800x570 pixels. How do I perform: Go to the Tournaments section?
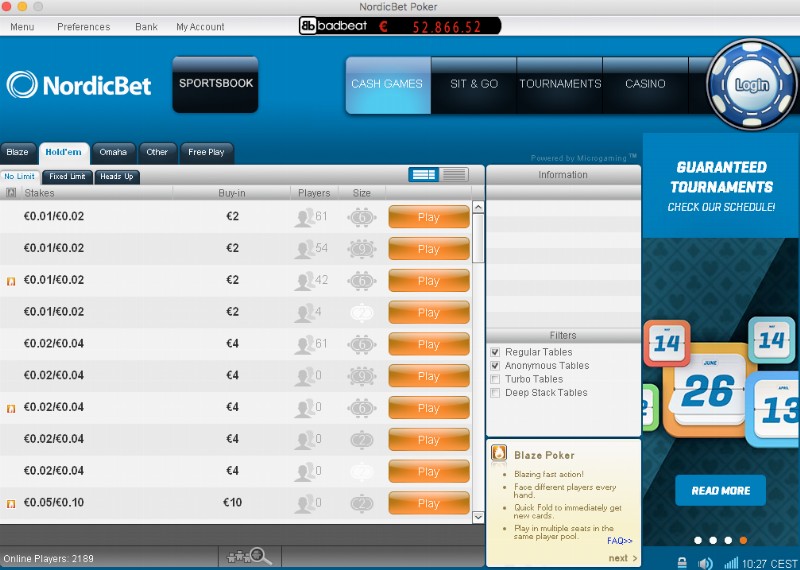[560, 85]
